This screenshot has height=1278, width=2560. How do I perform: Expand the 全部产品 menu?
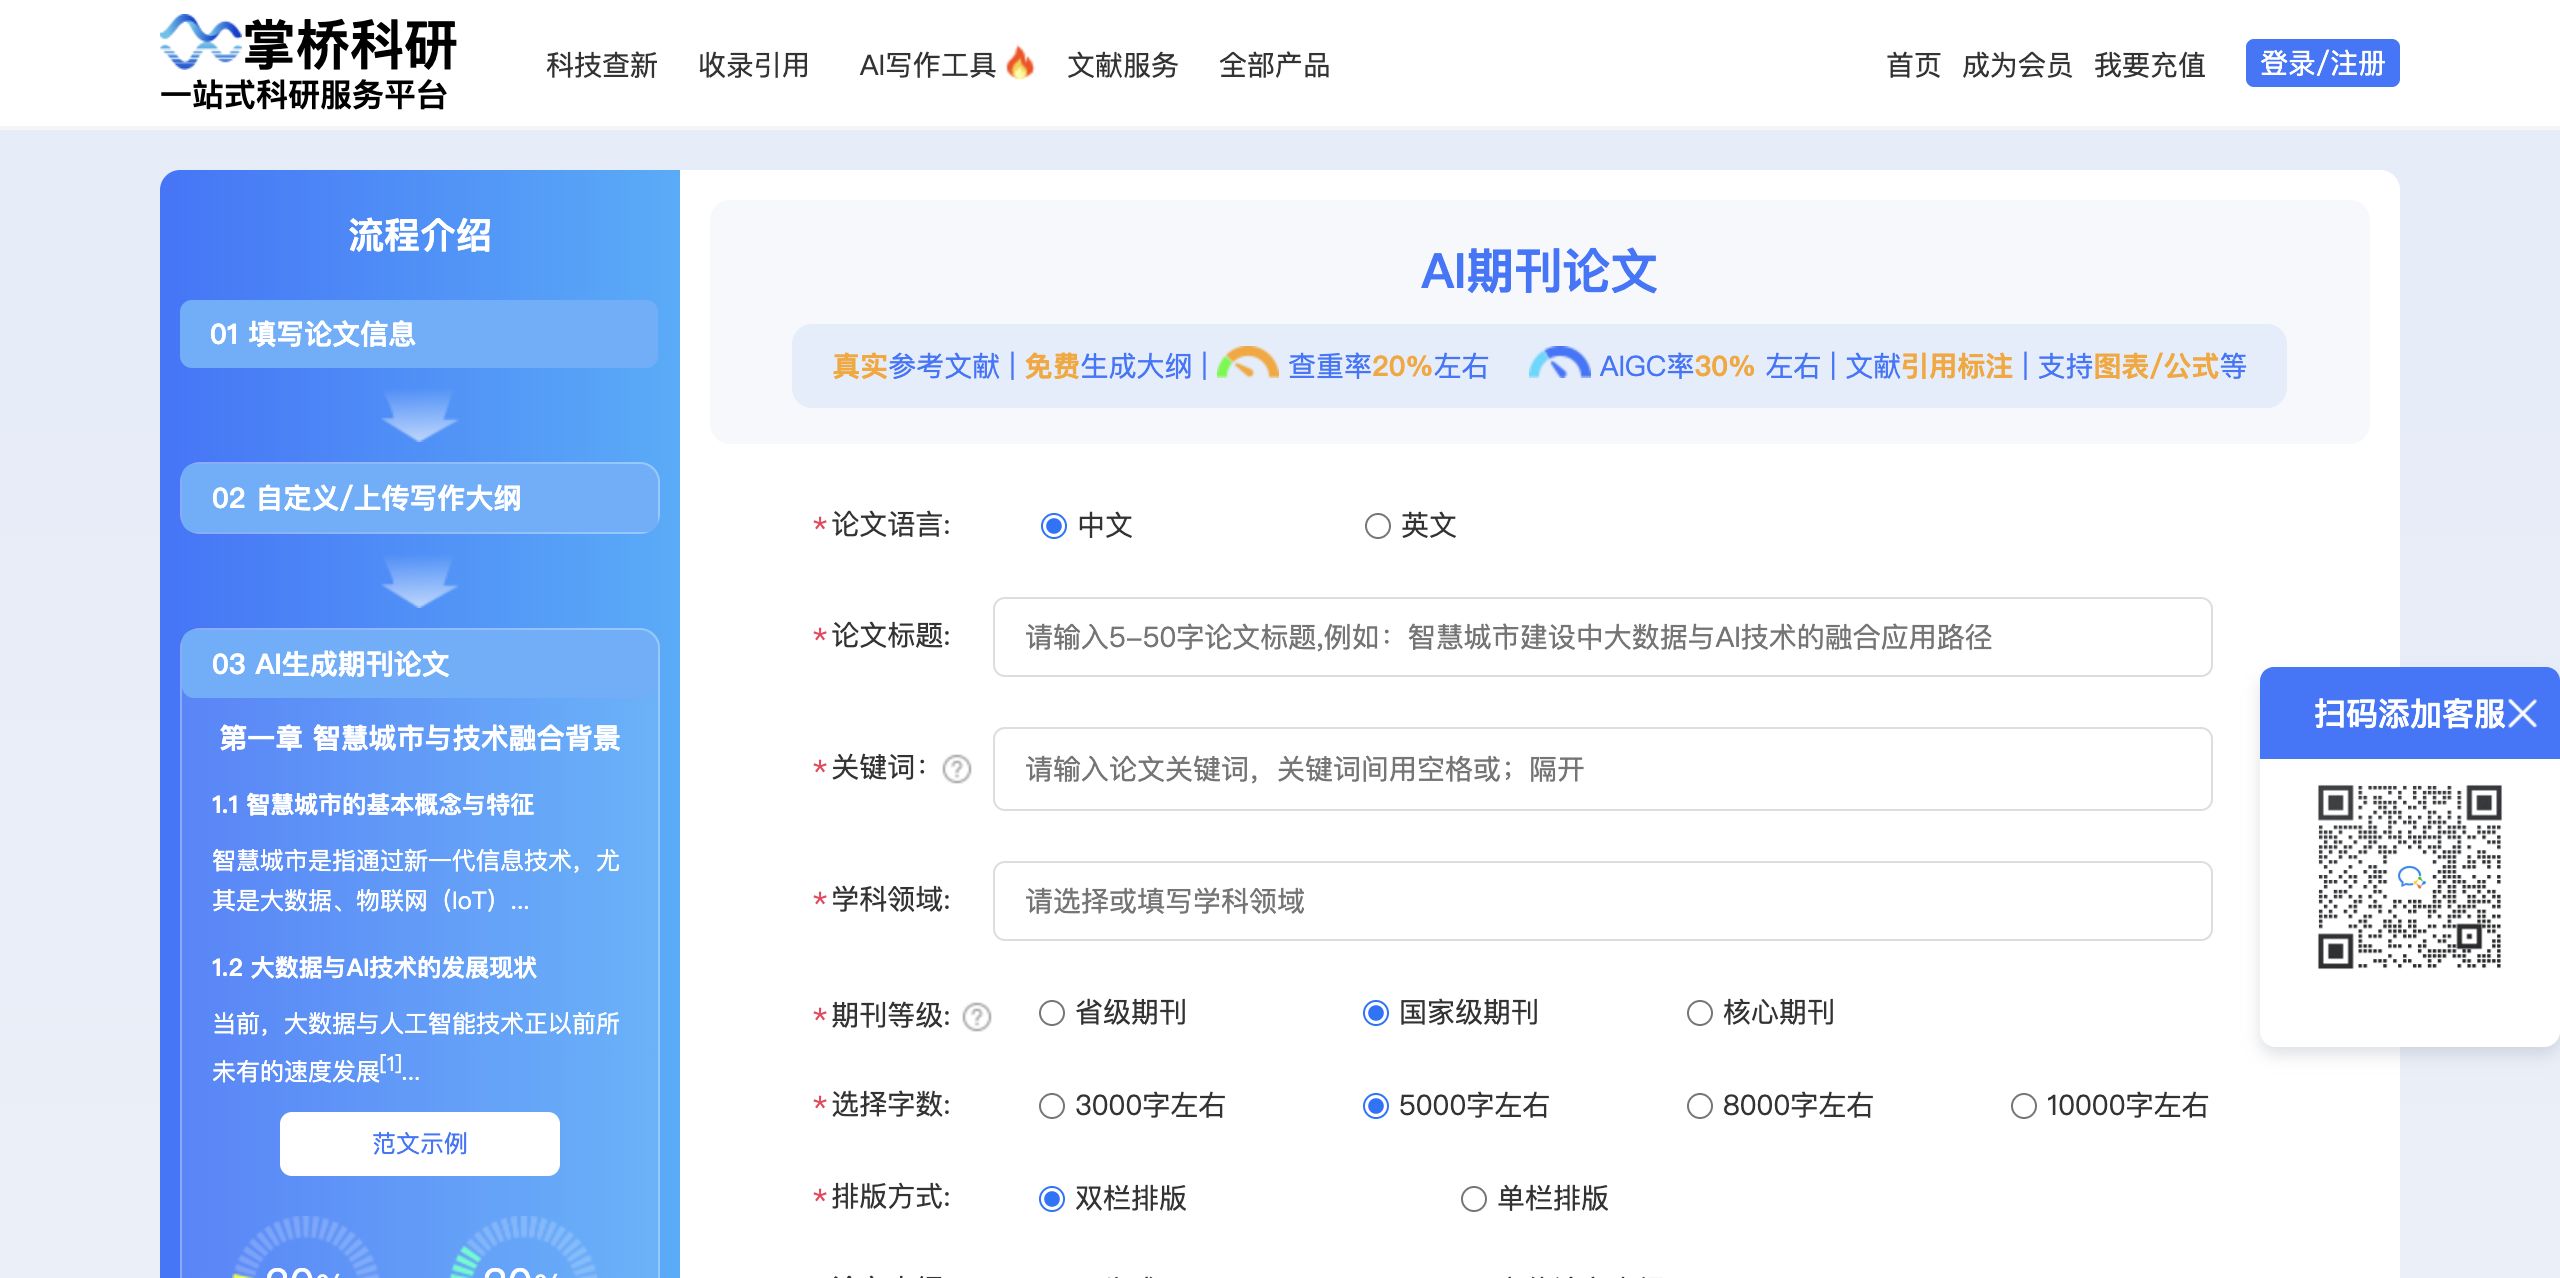tap(1273, 65)
